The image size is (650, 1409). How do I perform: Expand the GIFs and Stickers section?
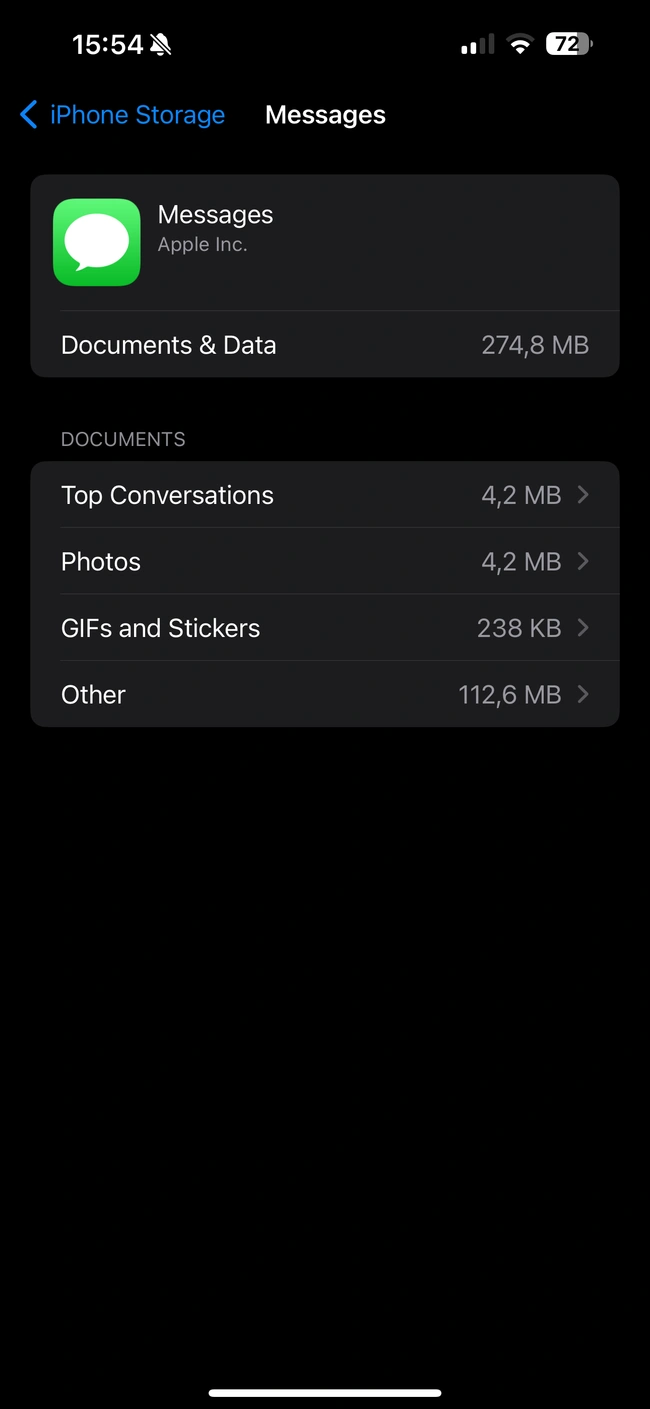325,627
